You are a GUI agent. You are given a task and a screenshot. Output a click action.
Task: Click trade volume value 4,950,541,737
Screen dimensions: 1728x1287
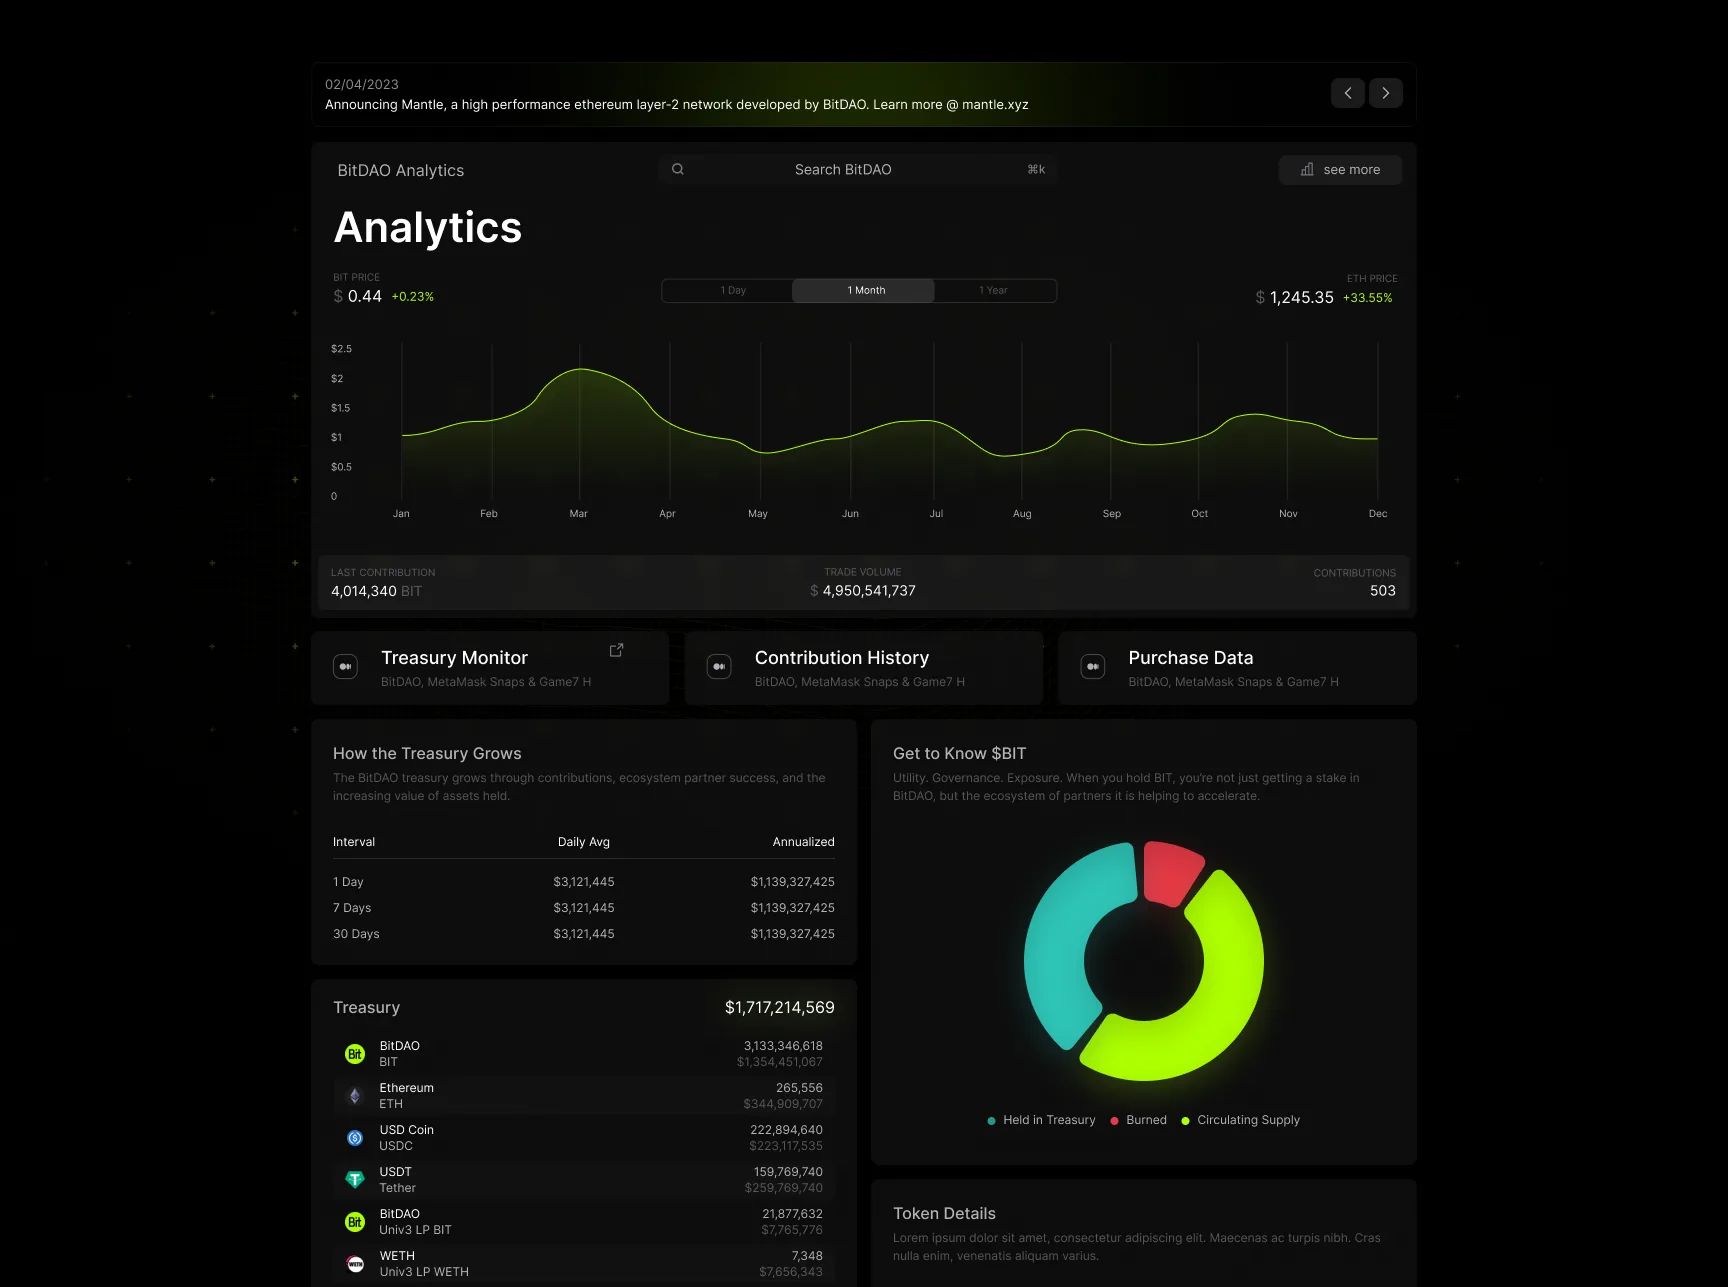click(x=869, y=591)
